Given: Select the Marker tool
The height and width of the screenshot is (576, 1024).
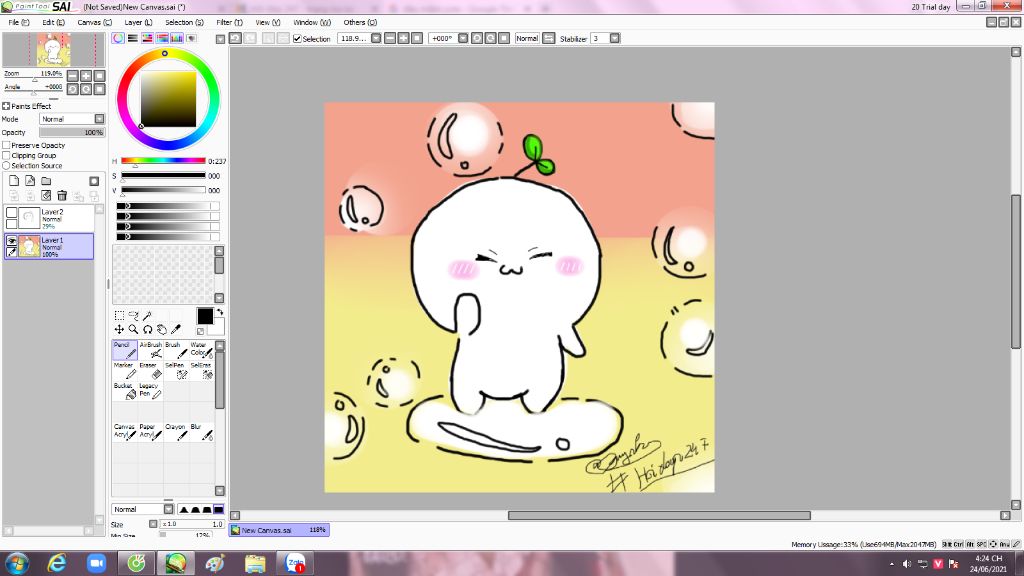Looking at the screenshot, I should [124, 371].
